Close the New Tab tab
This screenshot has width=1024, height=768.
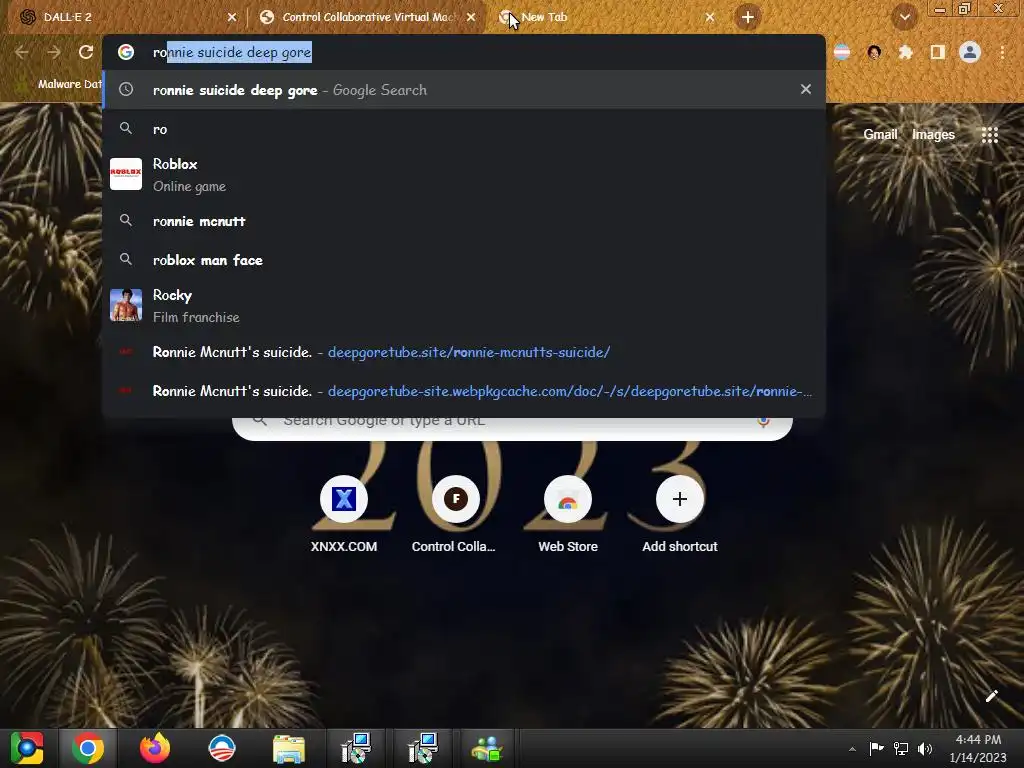pyautogui.click(x=710, y=17)
